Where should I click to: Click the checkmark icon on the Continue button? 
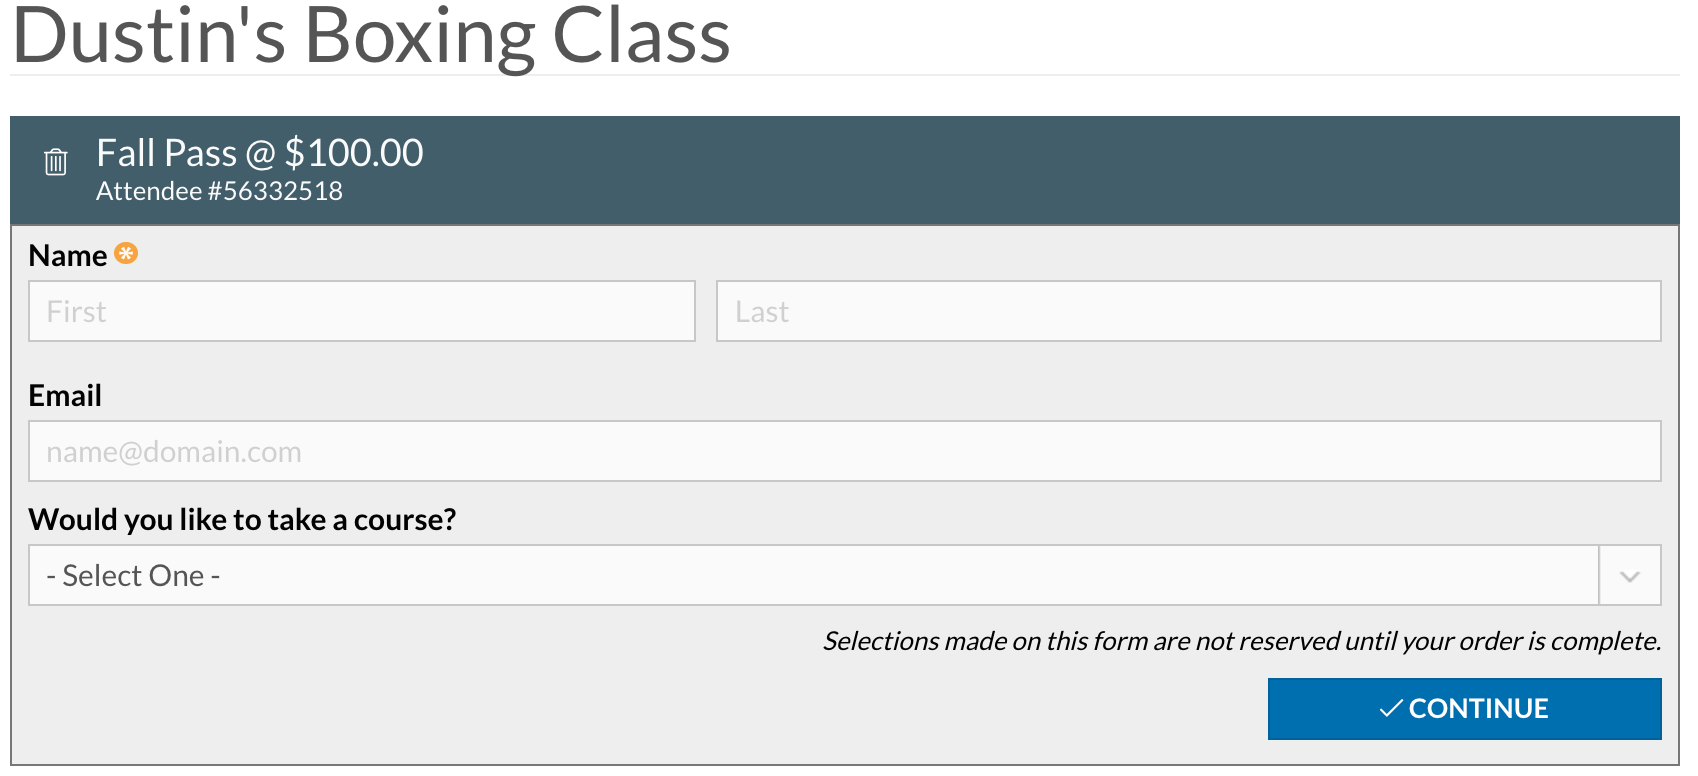[x=1390, y=709]
